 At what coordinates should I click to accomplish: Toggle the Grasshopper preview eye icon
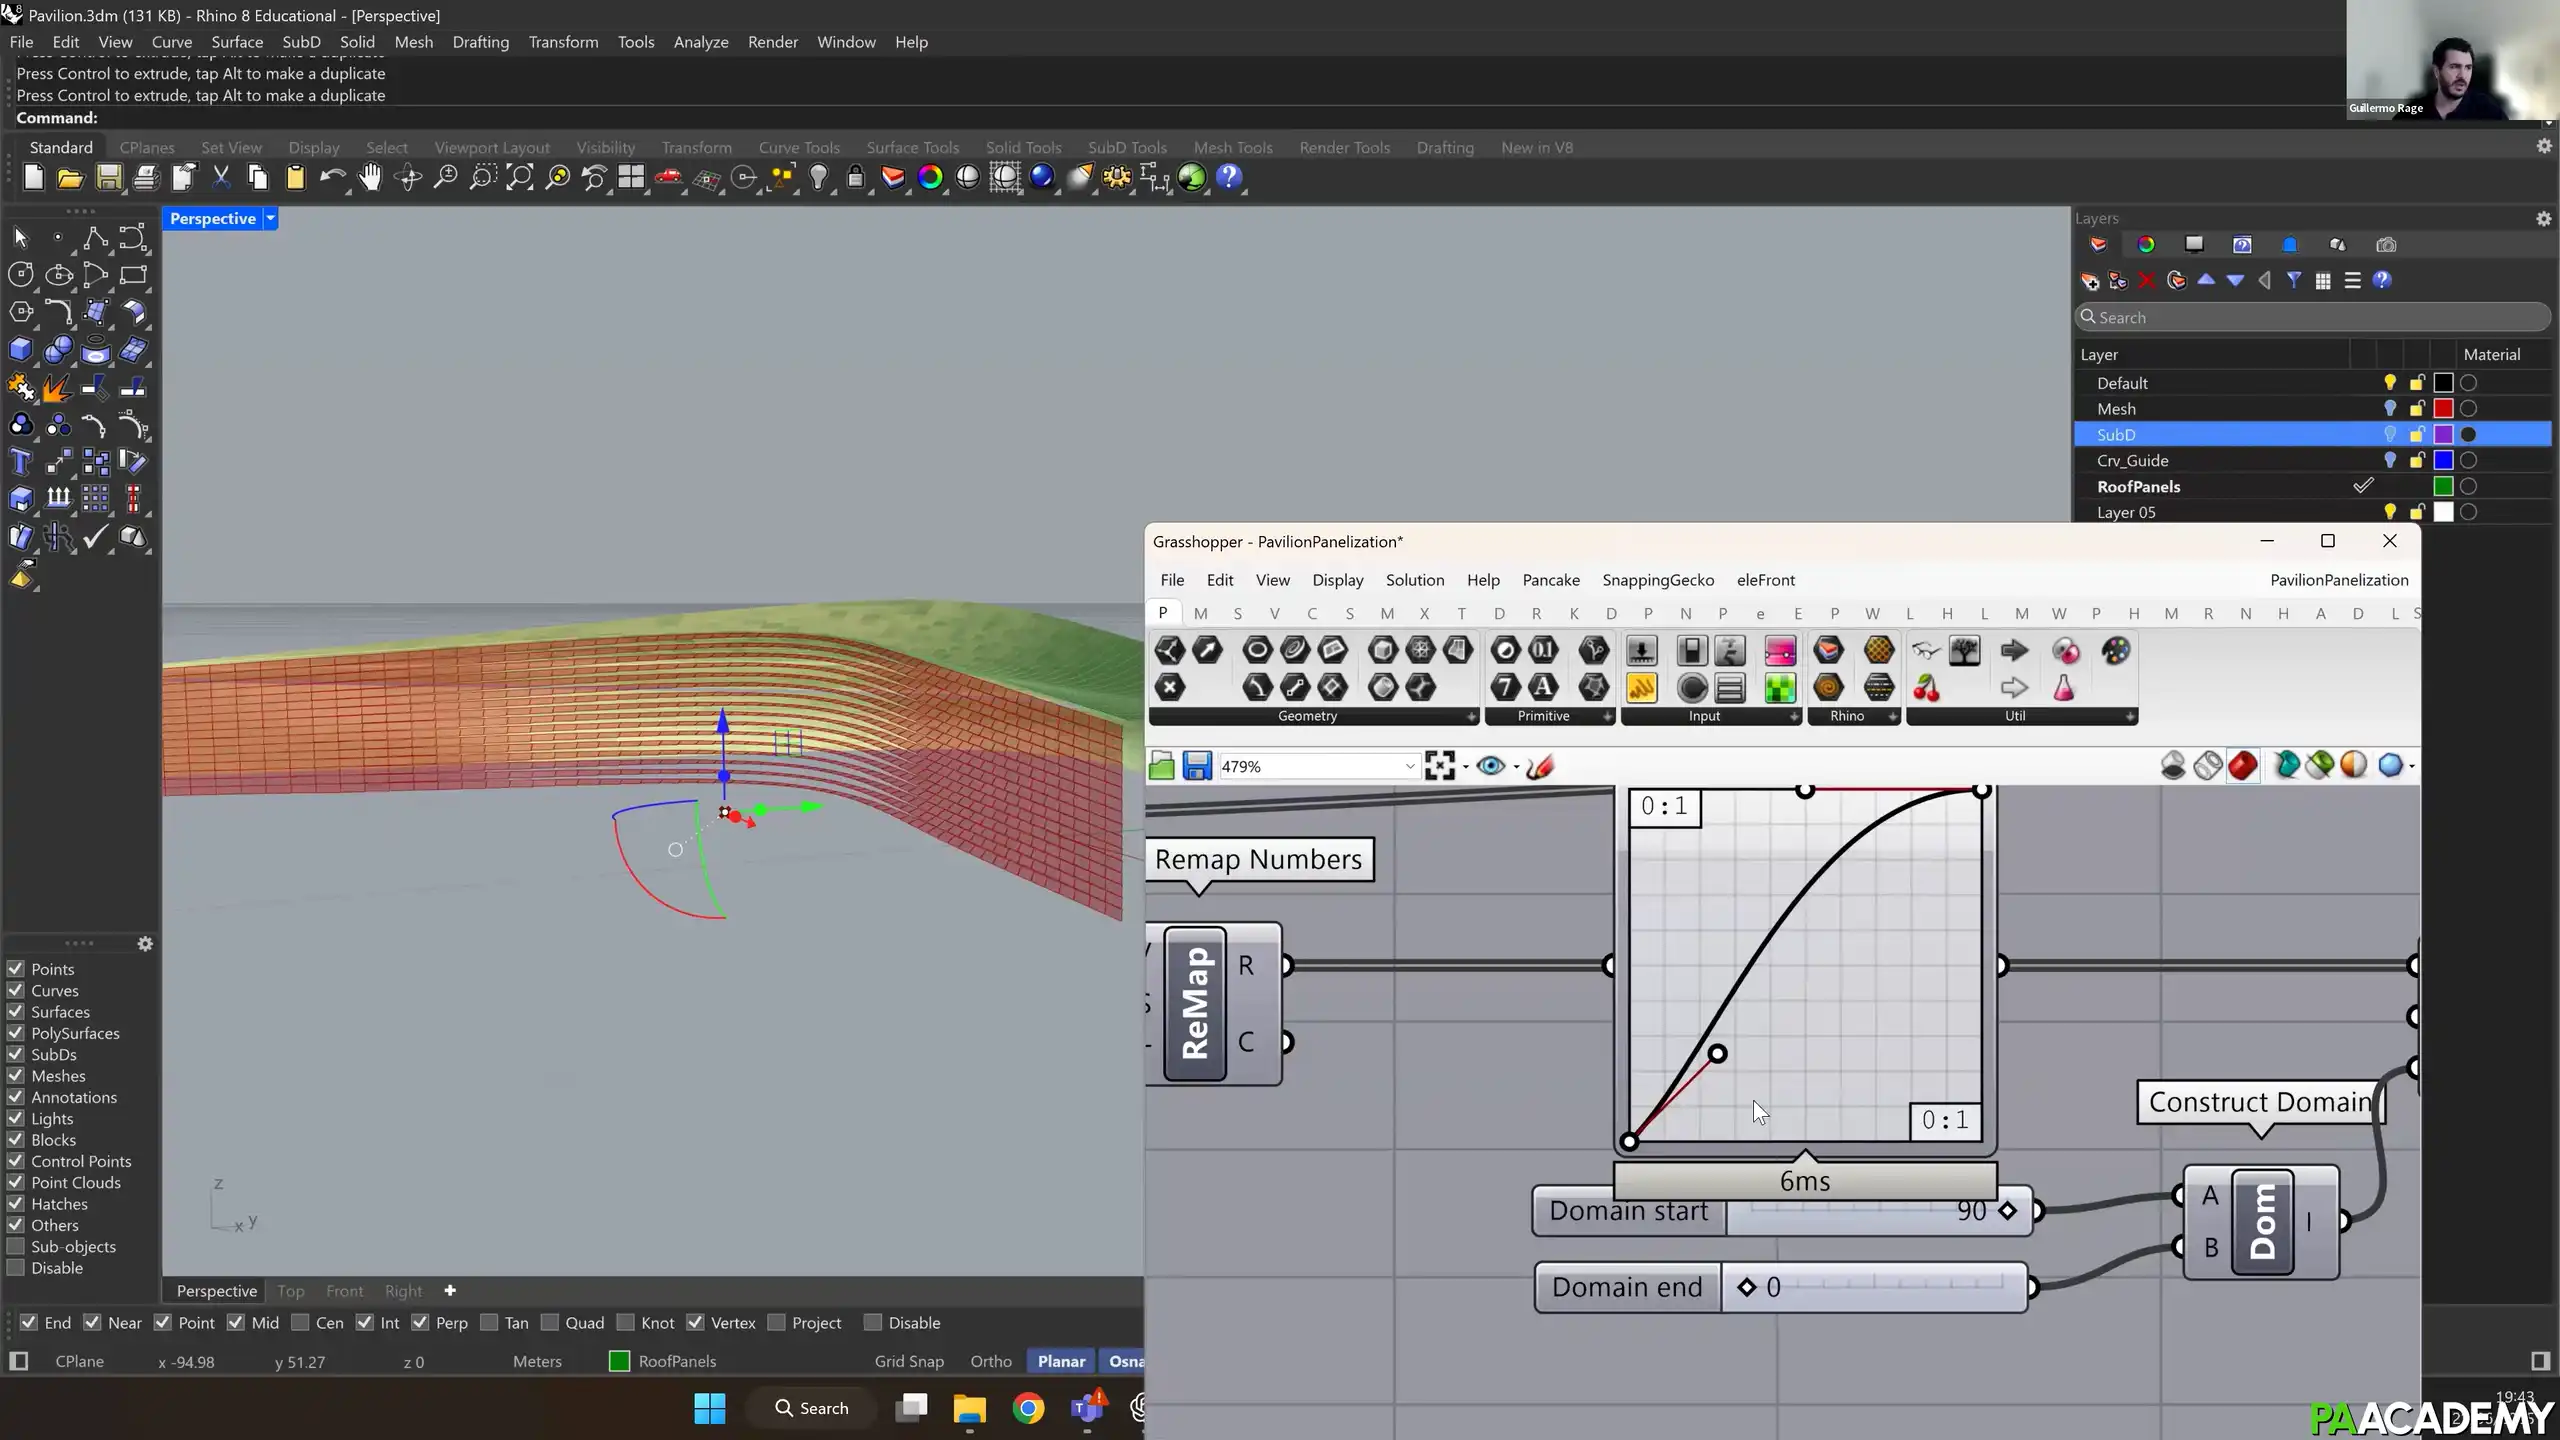tap(1490, 766)
